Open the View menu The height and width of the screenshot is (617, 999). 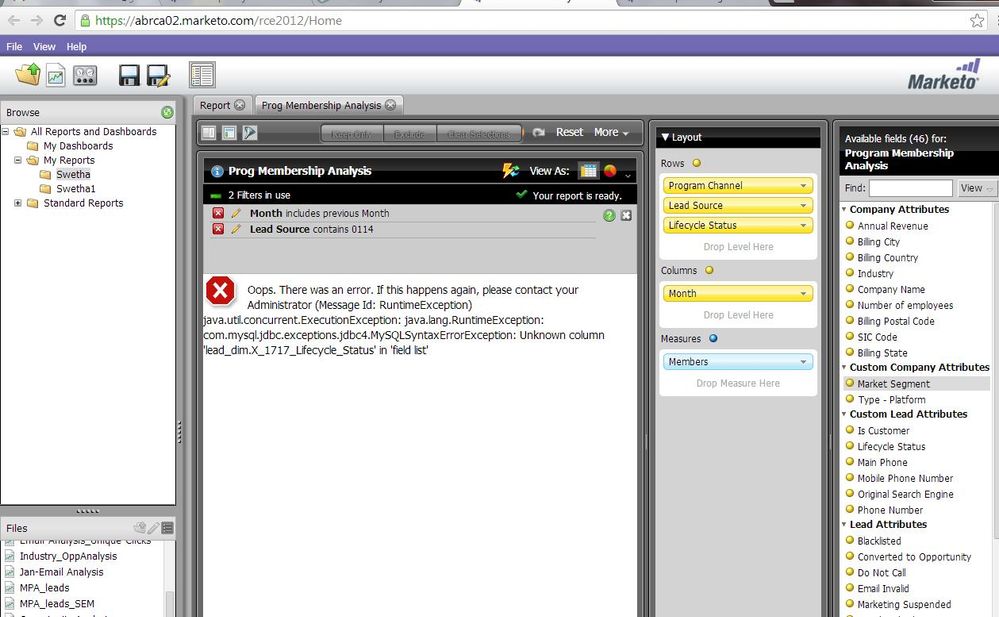[44, 47]
